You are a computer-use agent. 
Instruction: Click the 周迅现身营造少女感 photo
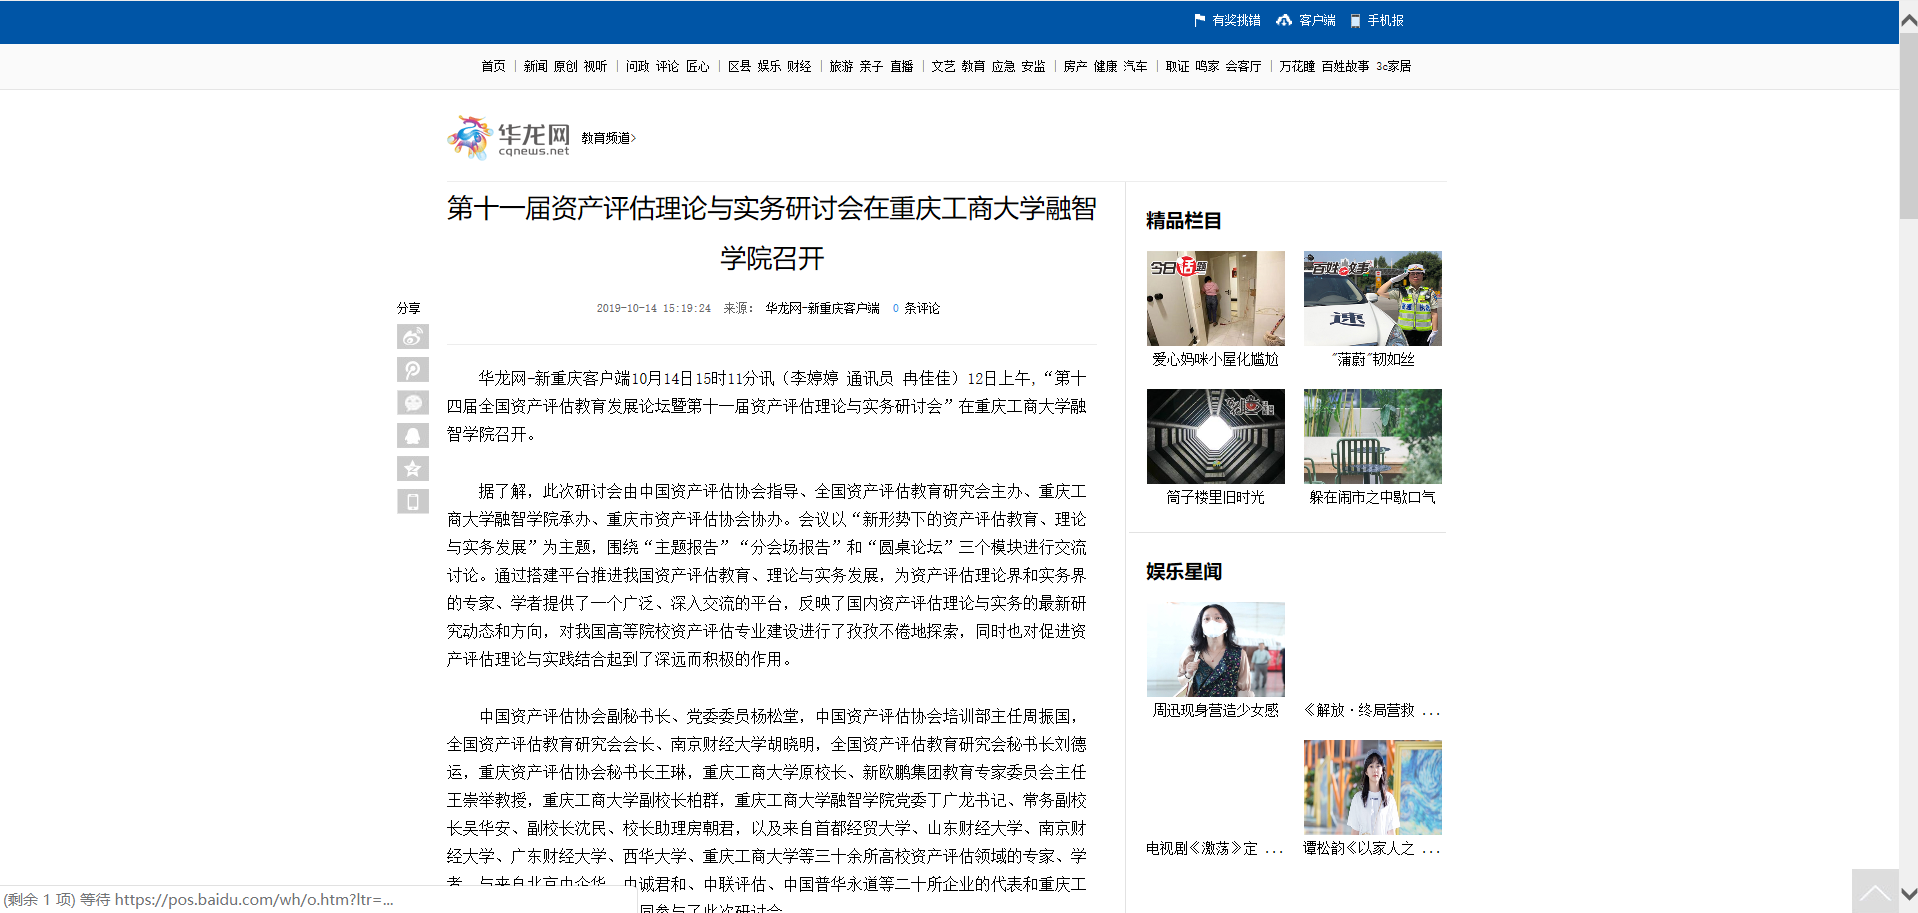1215,649
